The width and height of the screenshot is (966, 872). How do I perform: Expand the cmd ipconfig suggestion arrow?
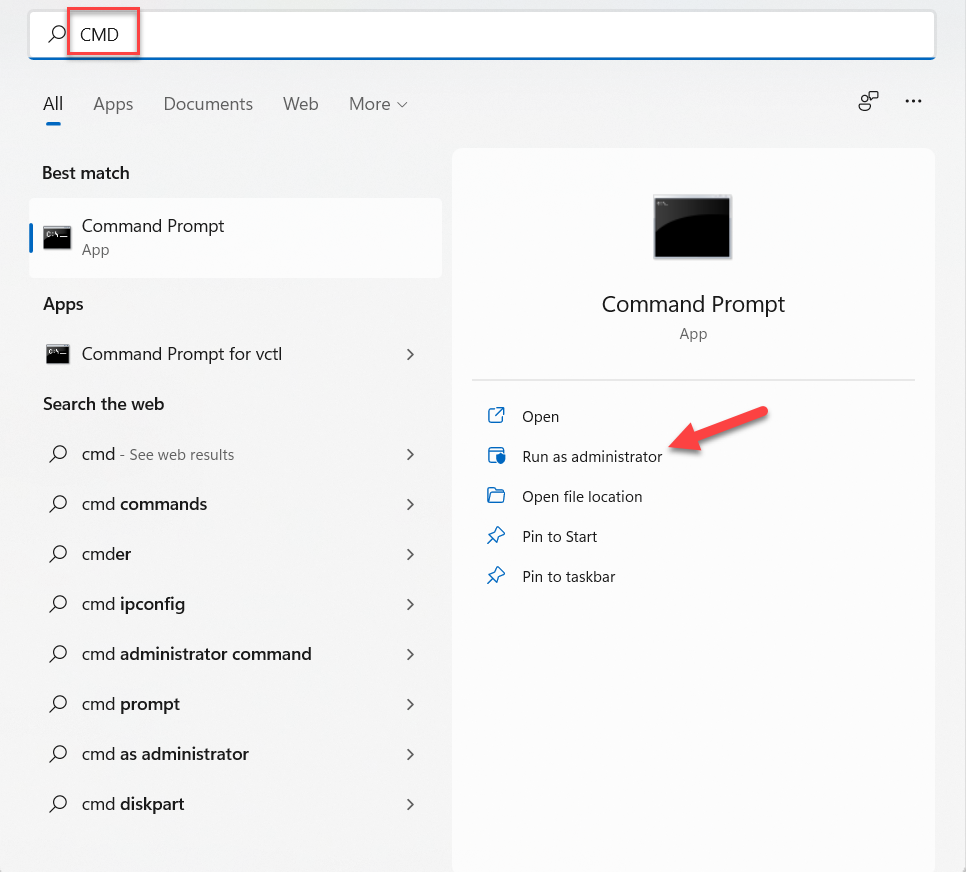410,604
